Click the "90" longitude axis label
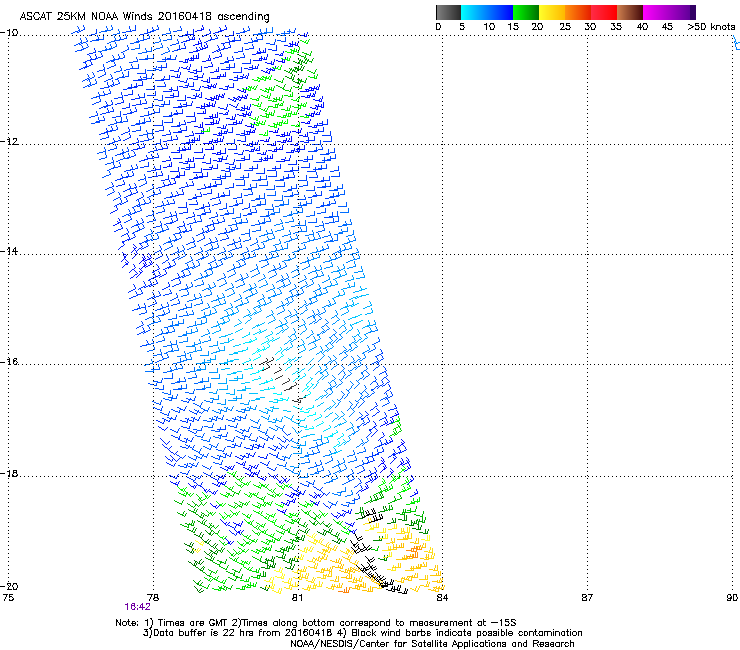This screenshot has height=650, width=740. pyautogui.click(x=732, y=598)
